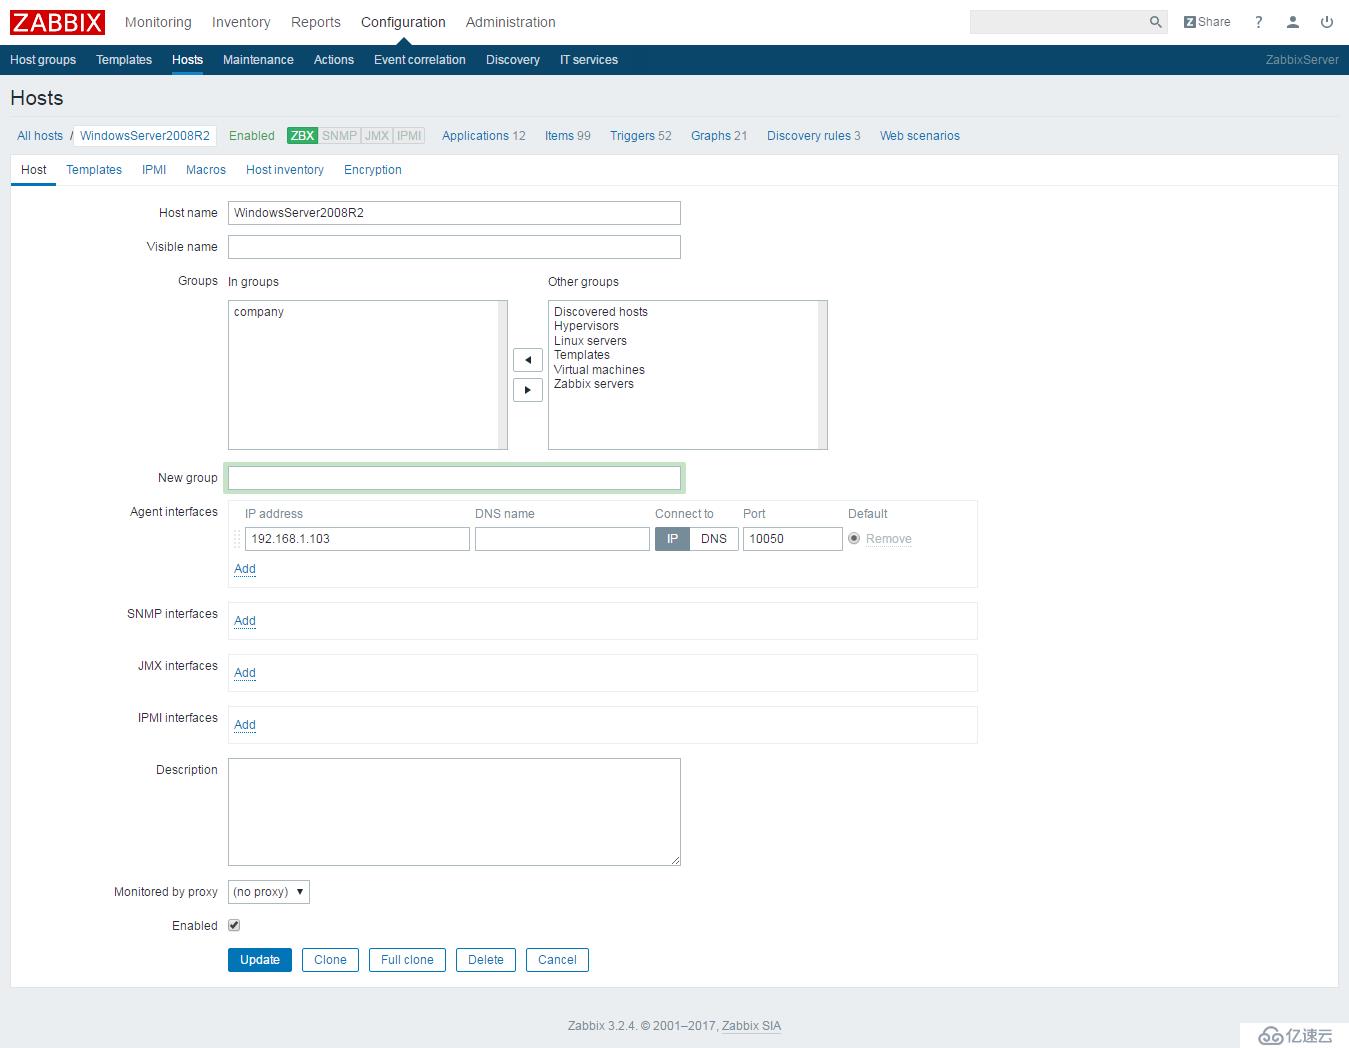The image size is (1349, 1048).
Task: Open the help question mark icon
Action: point(1259,22)
